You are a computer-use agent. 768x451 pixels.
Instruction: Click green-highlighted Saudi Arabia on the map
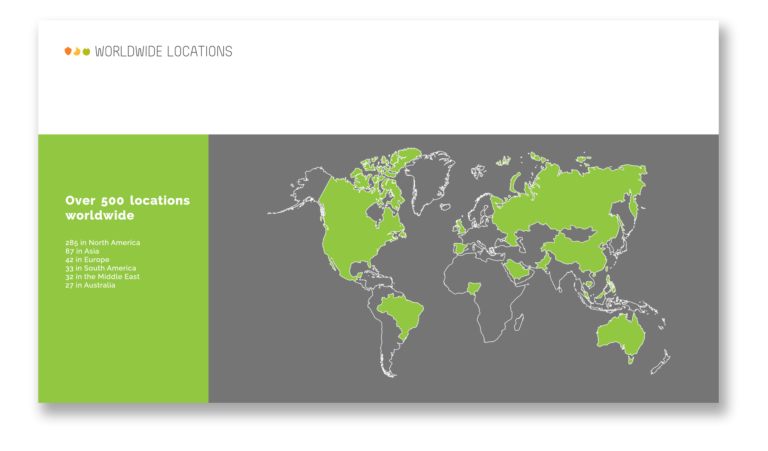(x=518, y=270)
